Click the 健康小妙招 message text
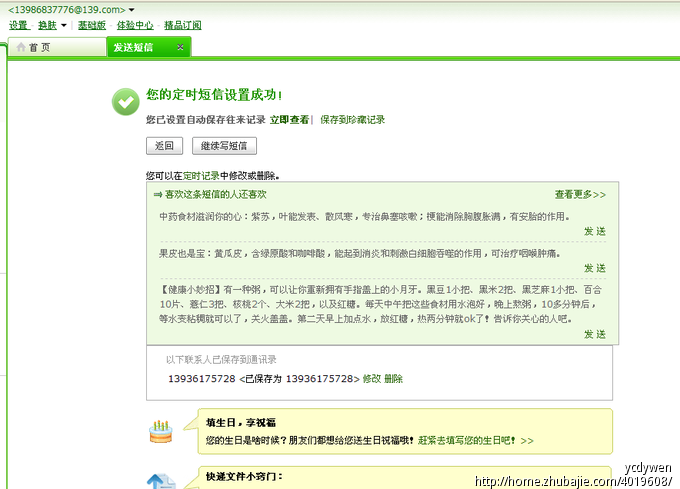 click(380, 304)
